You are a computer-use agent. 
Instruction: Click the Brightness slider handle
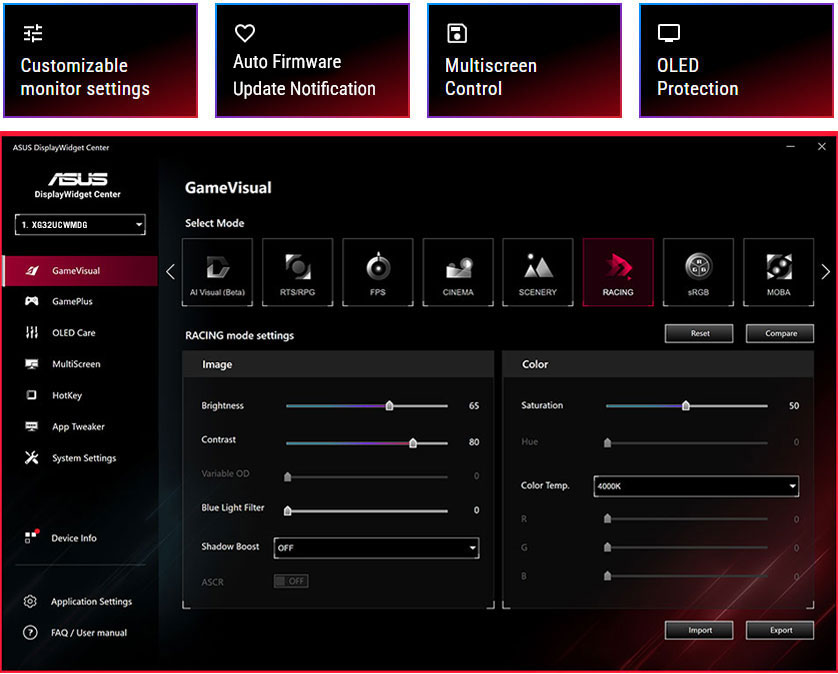pos(389,406)
